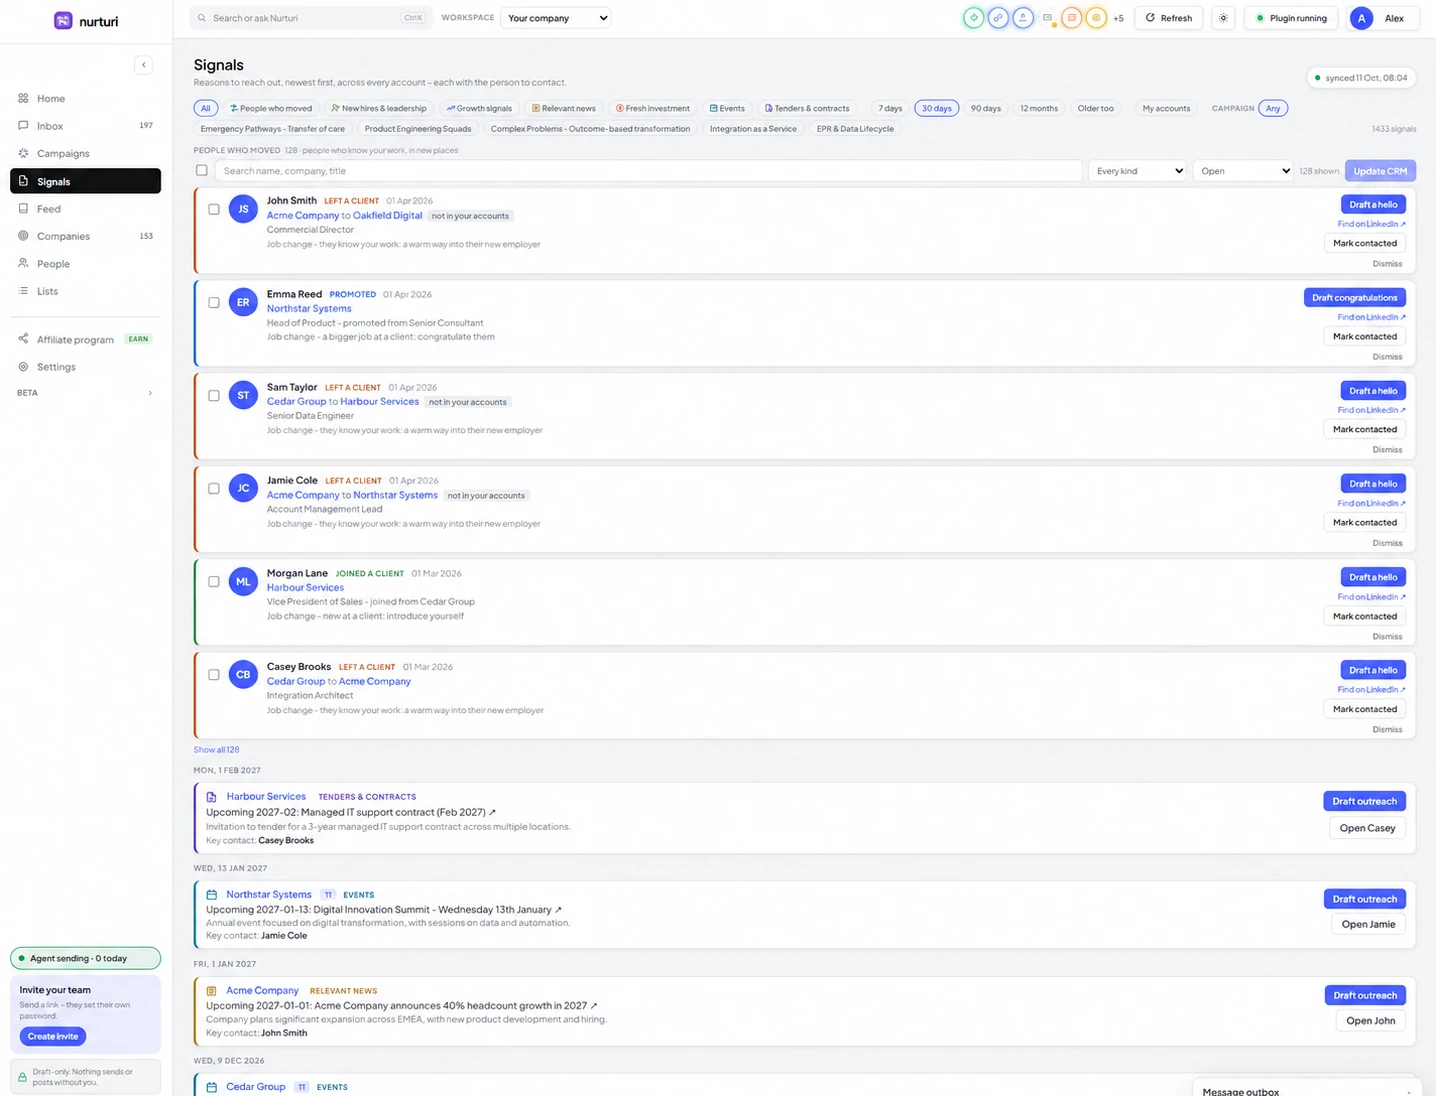Viewport: 1436px width, 1096px height.
Task: Check the Casey Brooks signal checkbox
Action: 214,674
